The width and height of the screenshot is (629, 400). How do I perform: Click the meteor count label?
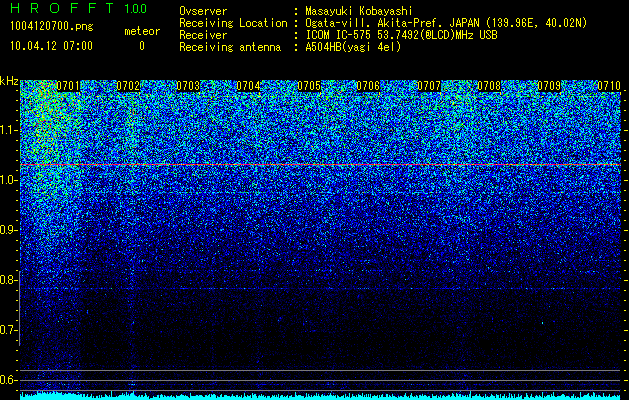point(142,31)
